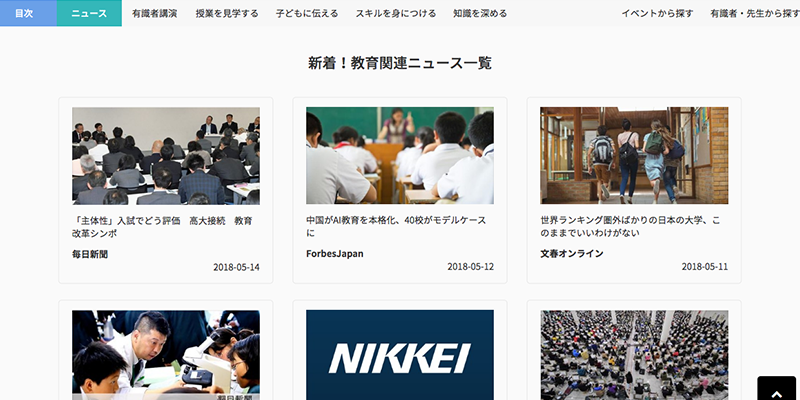Open the classroom students photo thumbnail
The image size is (800, 400).
click(400, 156)
